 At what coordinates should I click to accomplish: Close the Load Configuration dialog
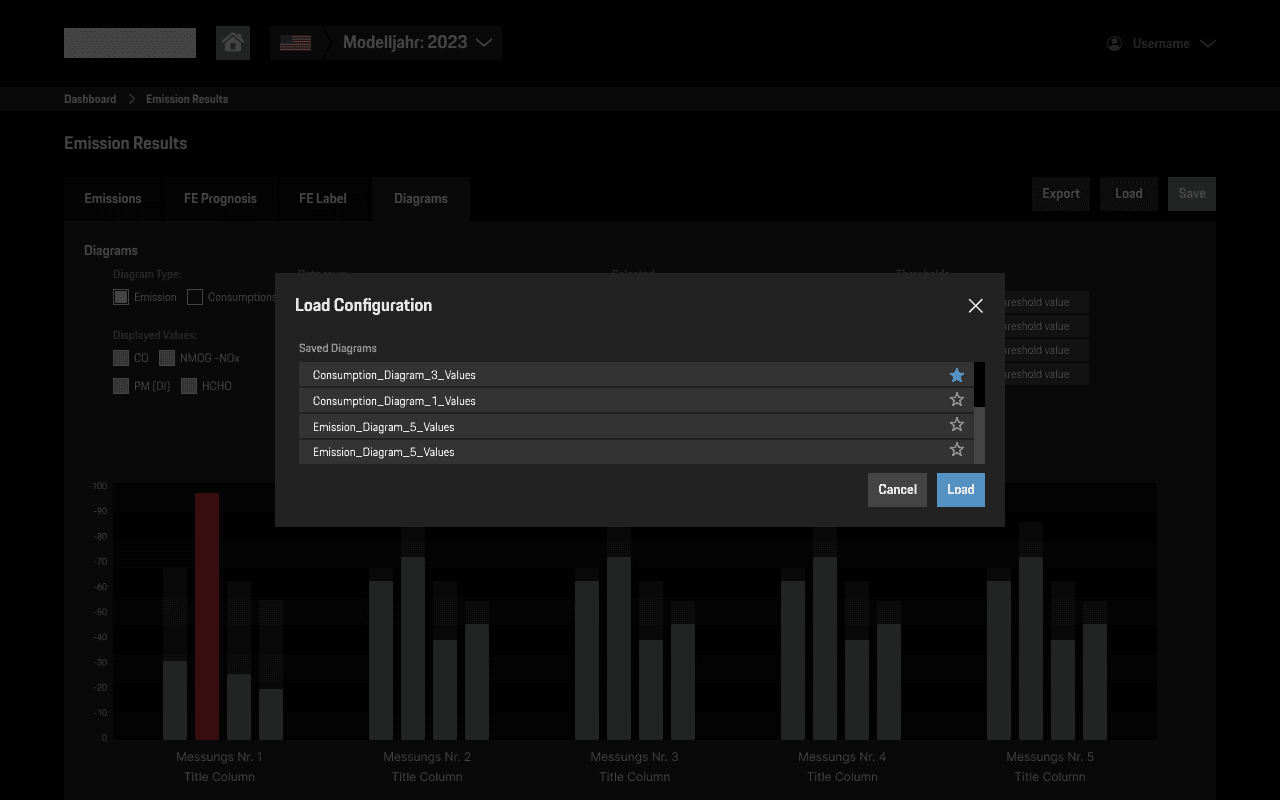(975, 305)
